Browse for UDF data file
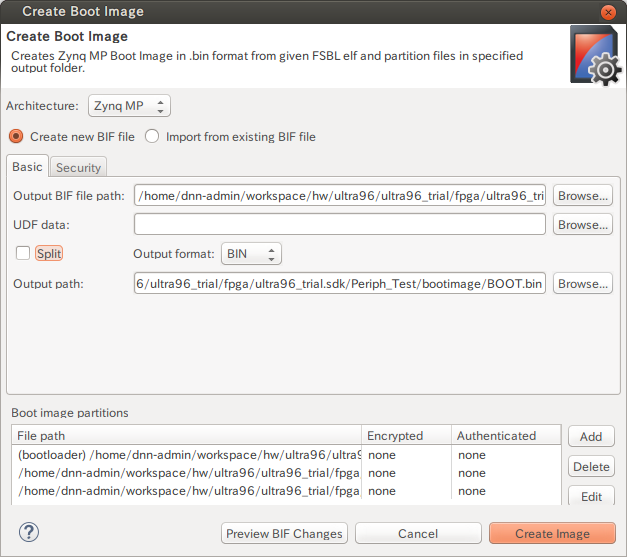This screenshot has height=557, width=627. (x=583, y=224)
